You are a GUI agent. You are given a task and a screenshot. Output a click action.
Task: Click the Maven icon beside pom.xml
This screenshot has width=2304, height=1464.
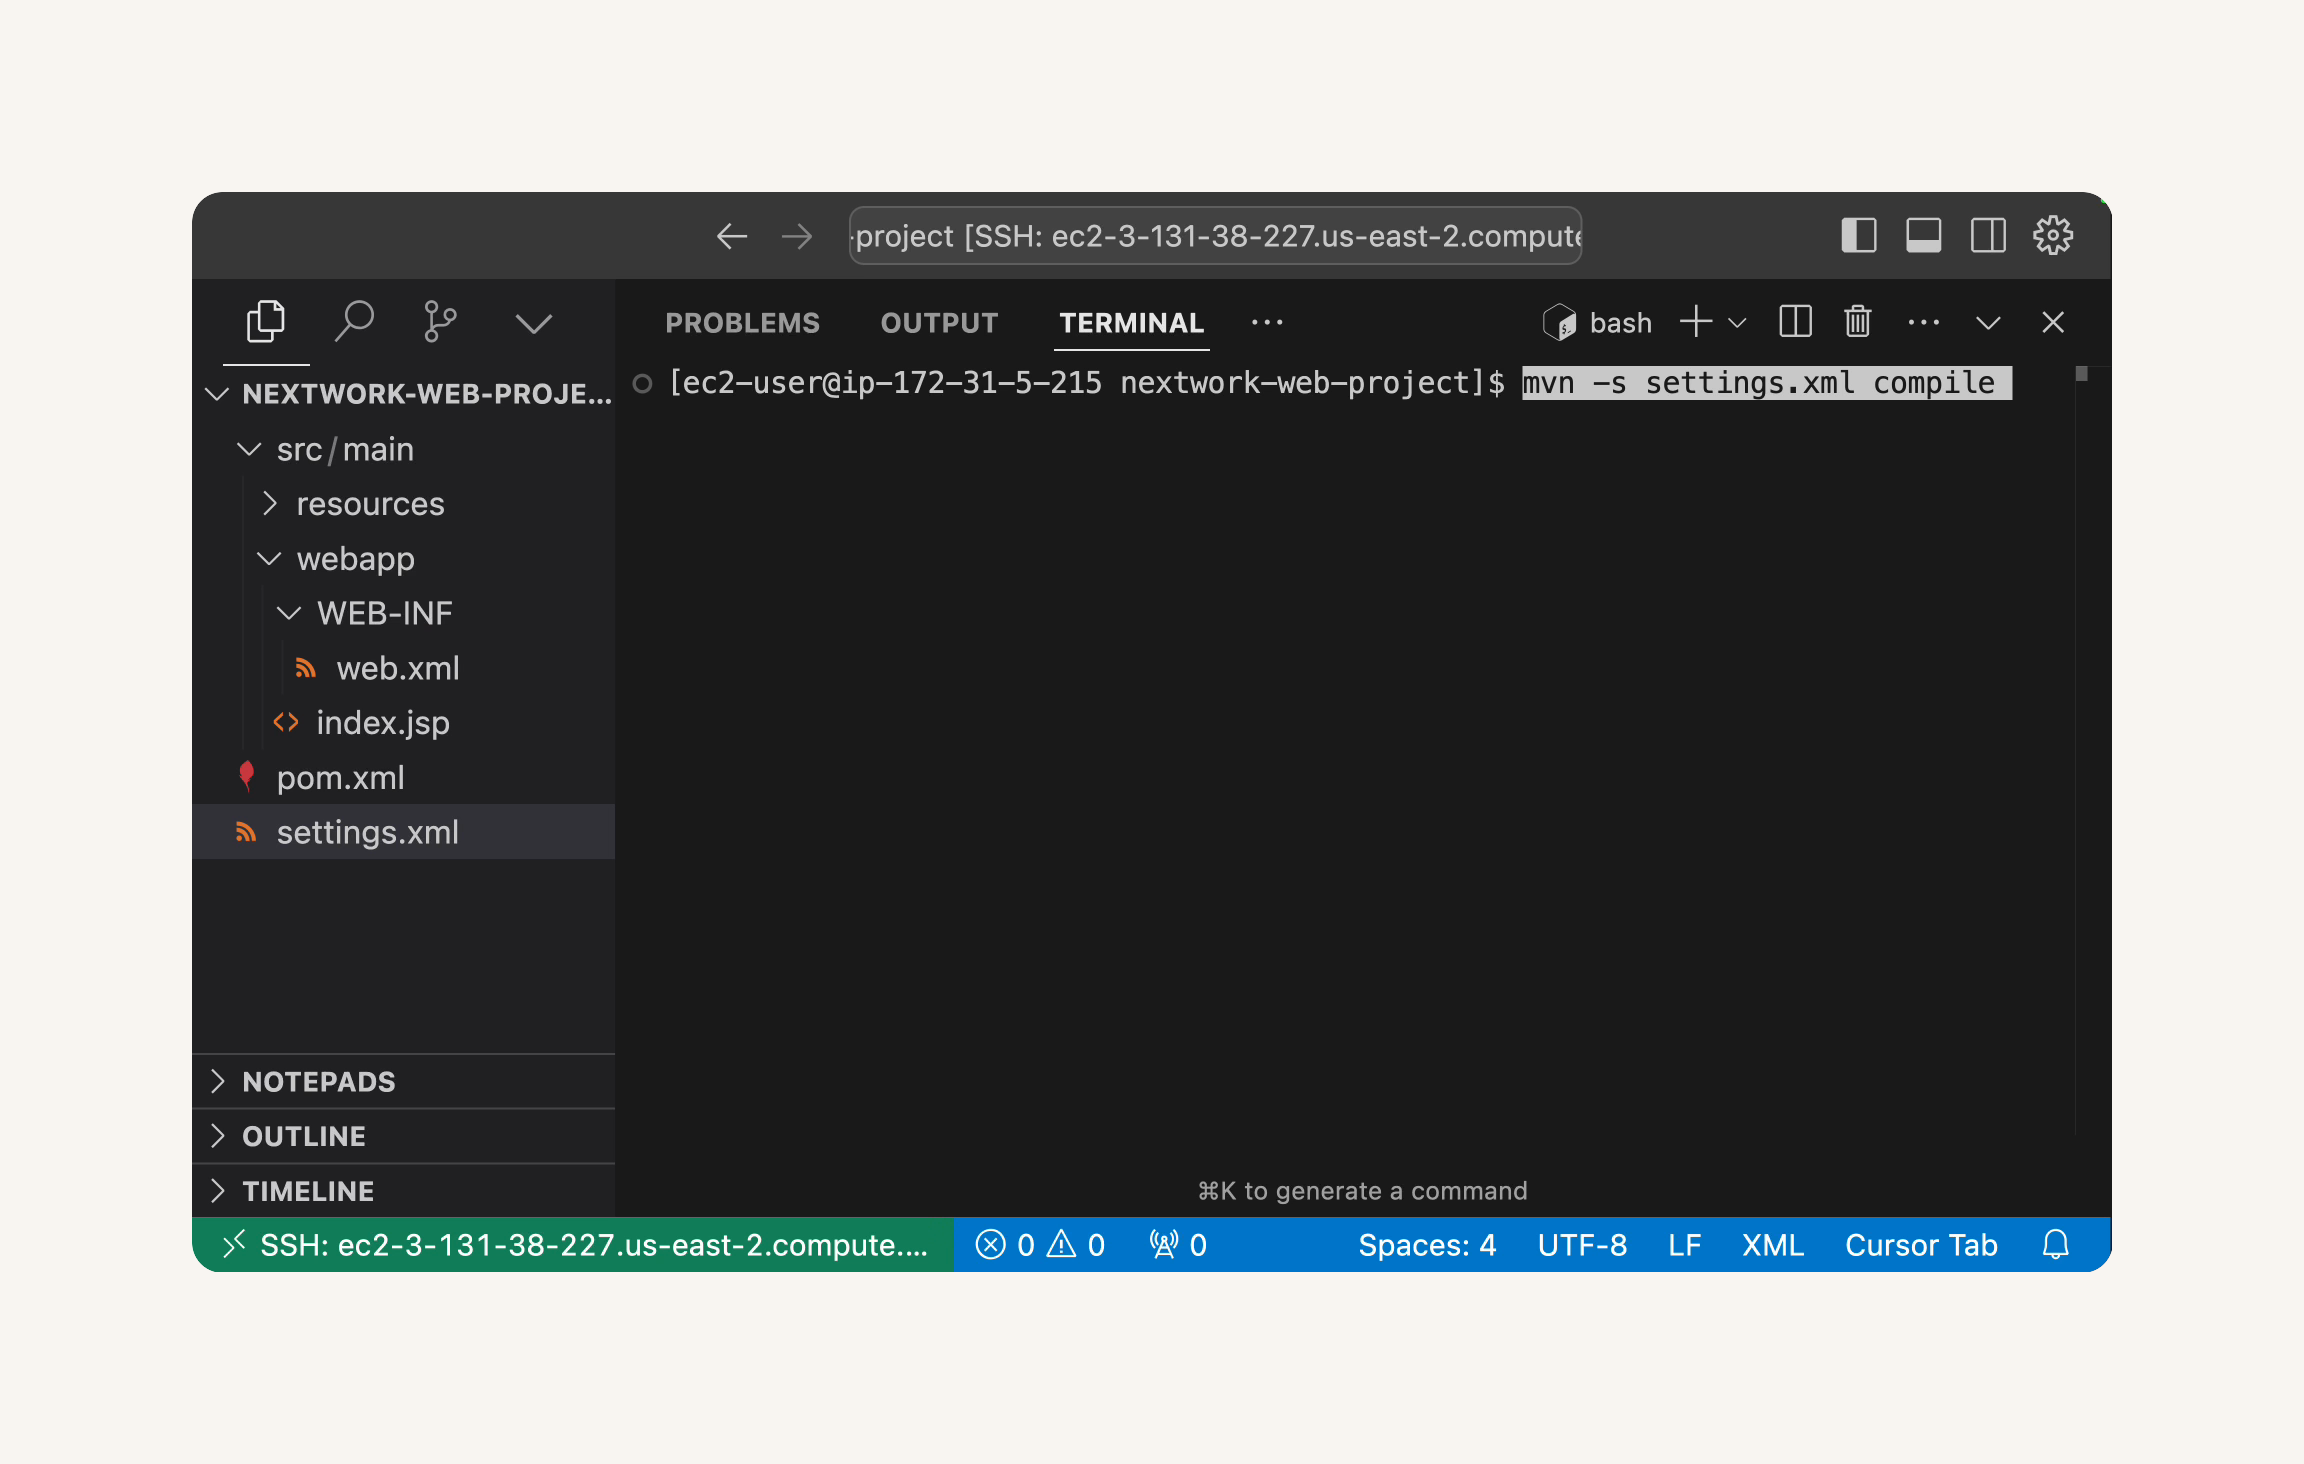[x=246, y=776]
